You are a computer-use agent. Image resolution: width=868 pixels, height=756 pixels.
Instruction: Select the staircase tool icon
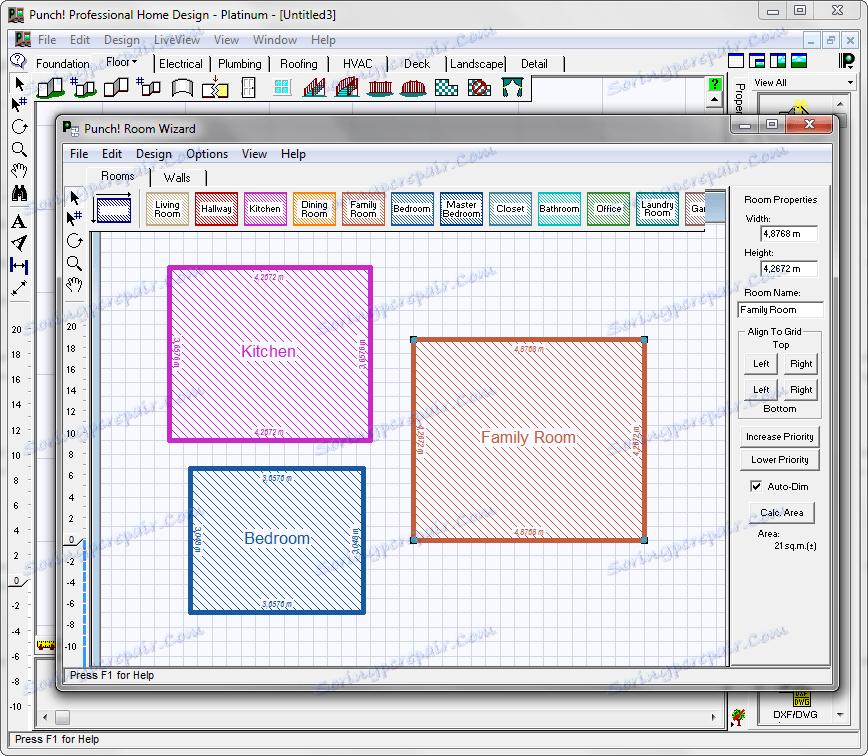(x=314, y=87)
